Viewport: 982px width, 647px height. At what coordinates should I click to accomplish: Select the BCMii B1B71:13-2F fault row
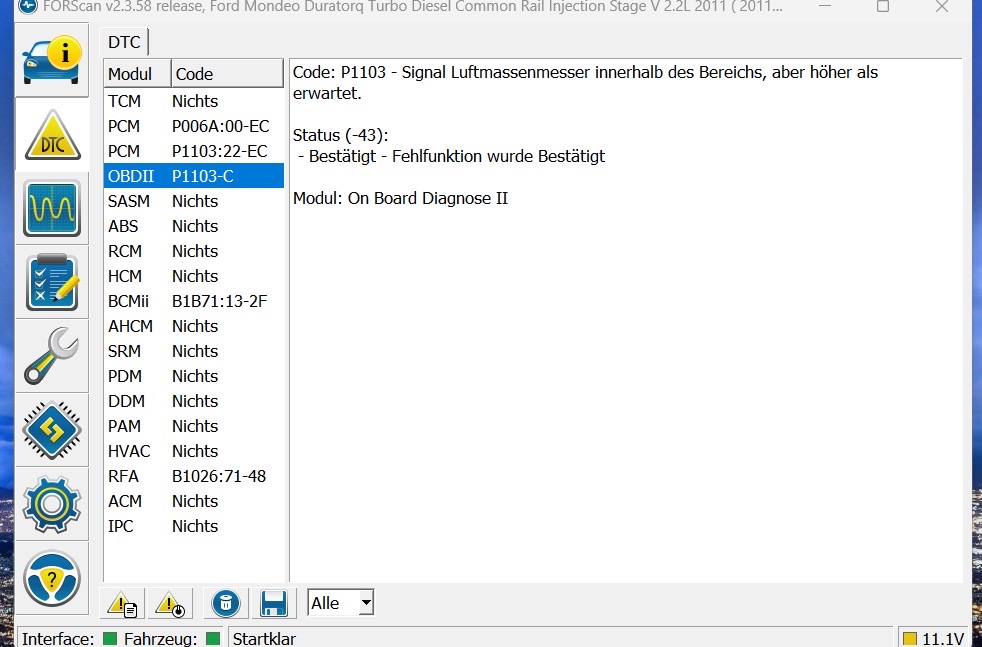pos(194,301)
